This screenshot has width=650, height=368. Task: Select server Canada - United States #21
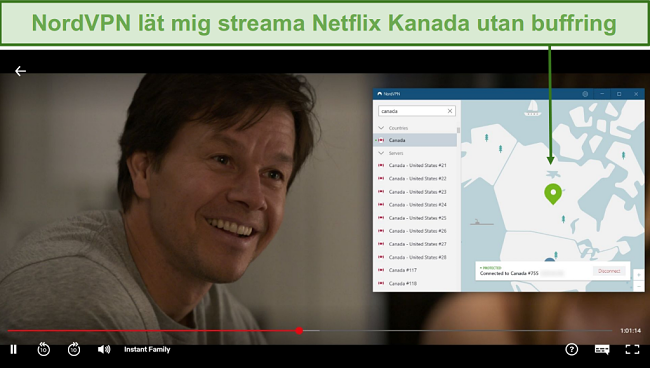[x=416, y=165]
